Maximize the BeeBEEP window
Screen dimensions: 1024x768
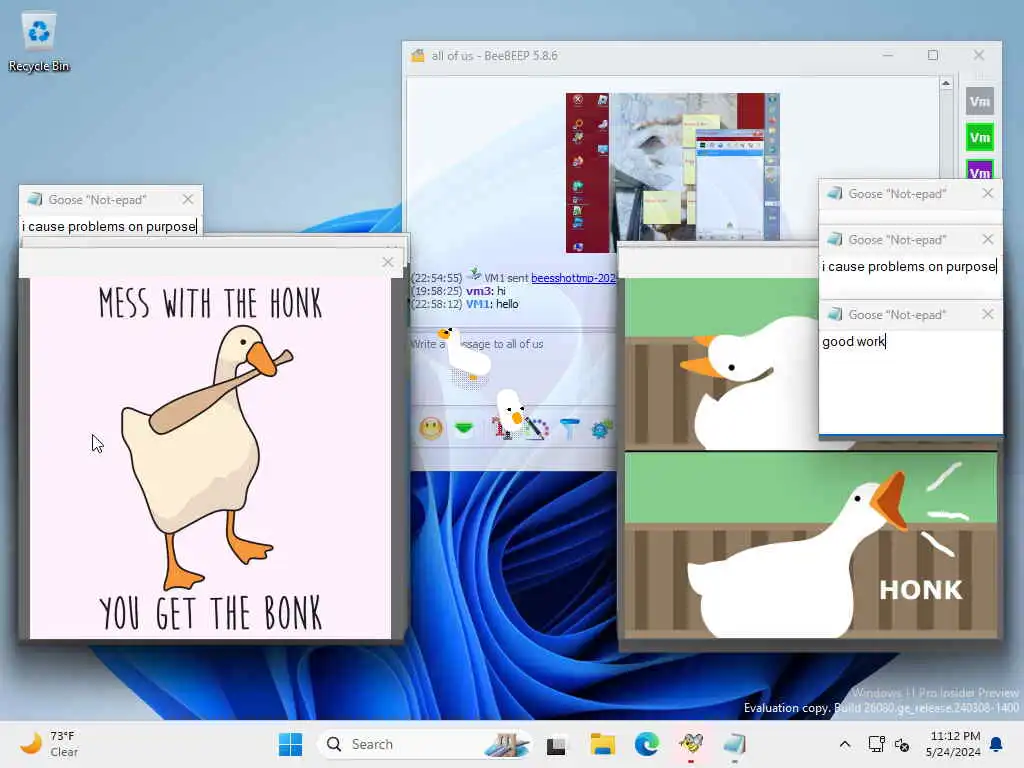click(933, 56)
